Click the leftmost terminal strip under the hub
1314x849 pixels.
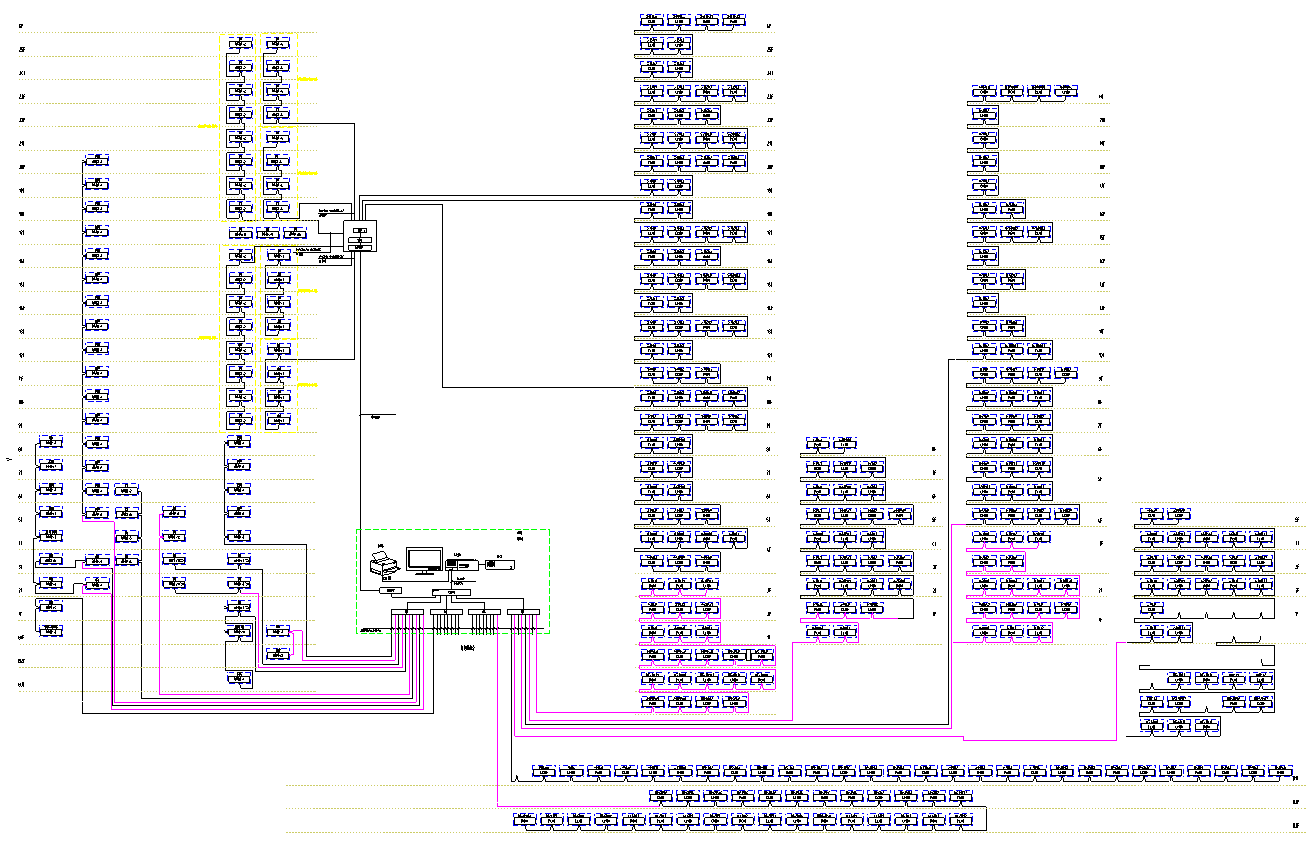[409, 612]
